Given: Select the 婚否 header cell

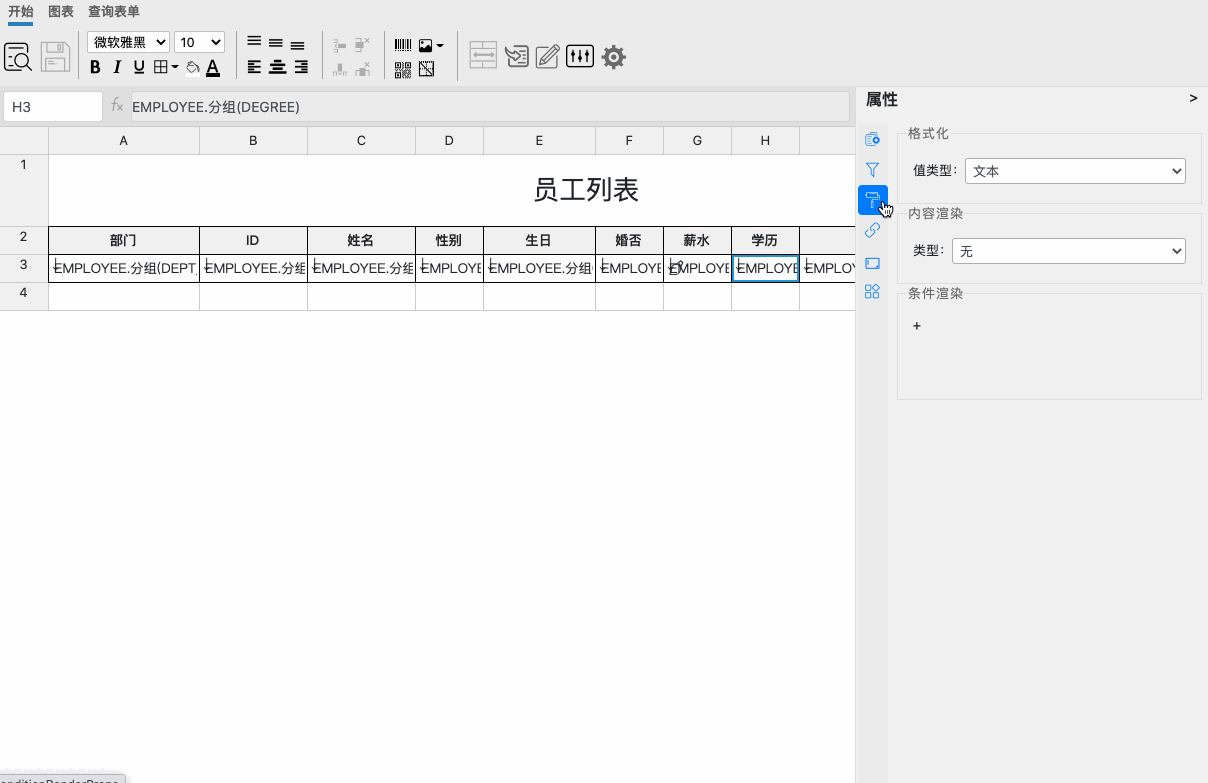Looking at the screenshot, I should 629,241.
